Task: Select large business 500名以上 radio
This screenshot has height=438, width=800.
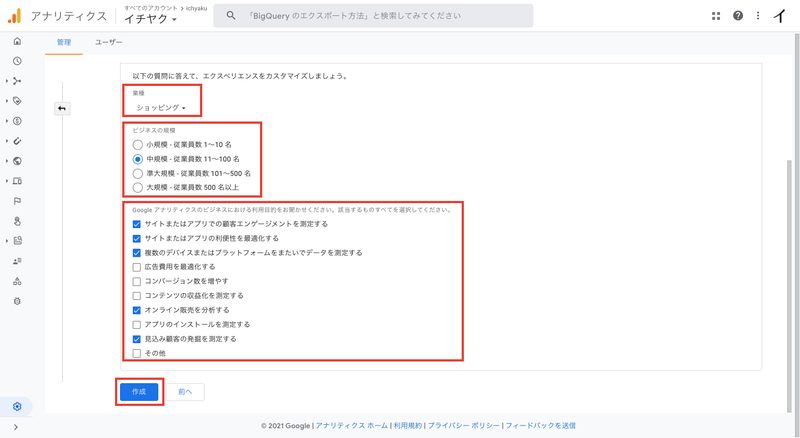Action: click(x=138, y=188)
